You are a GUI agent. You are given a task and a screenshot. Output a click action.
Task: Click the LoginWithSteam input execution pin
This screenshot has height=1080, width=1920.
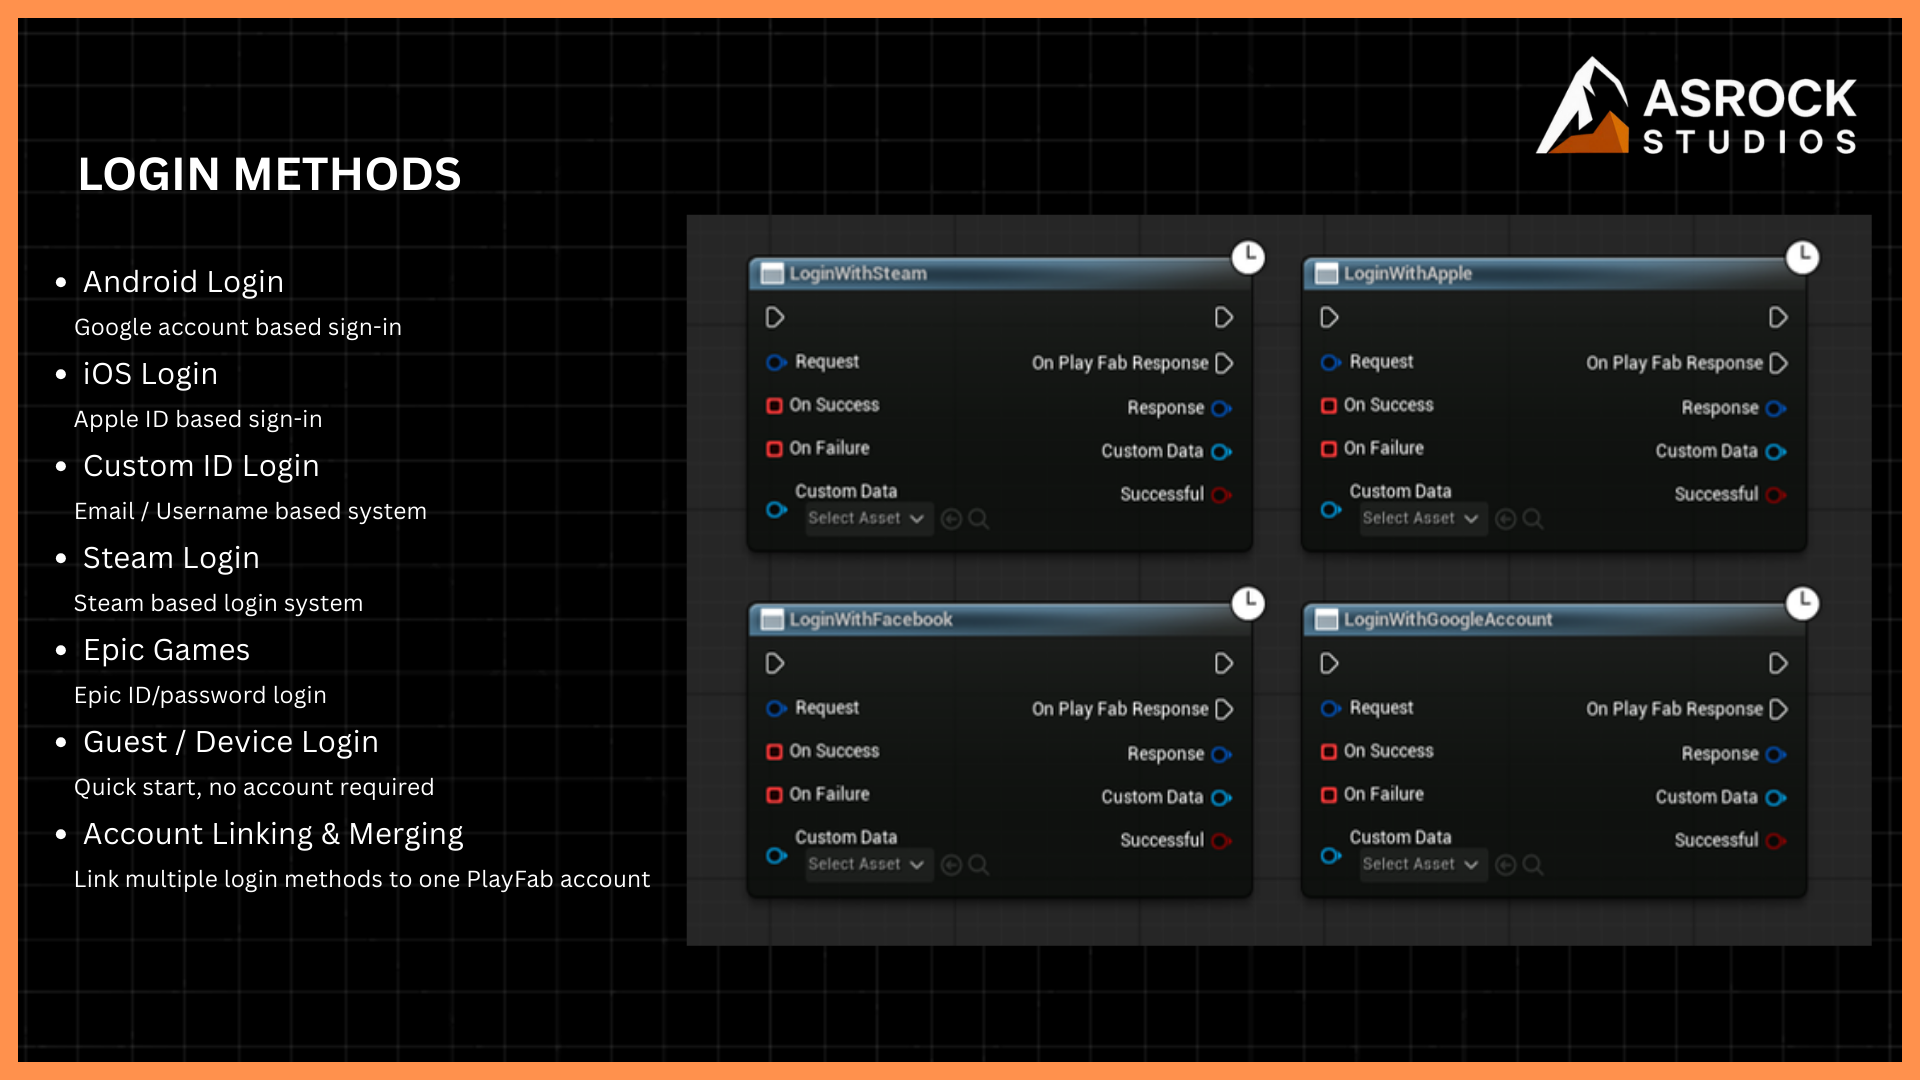[775, 318]
